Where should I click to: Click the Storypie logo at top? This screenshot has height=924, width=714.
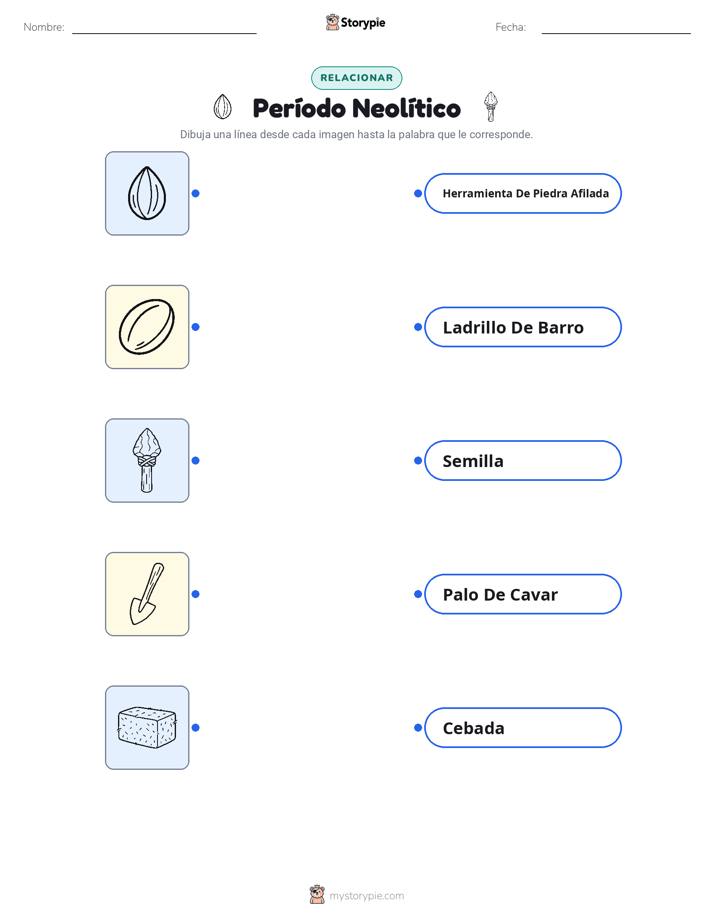[x=355, y=22]
